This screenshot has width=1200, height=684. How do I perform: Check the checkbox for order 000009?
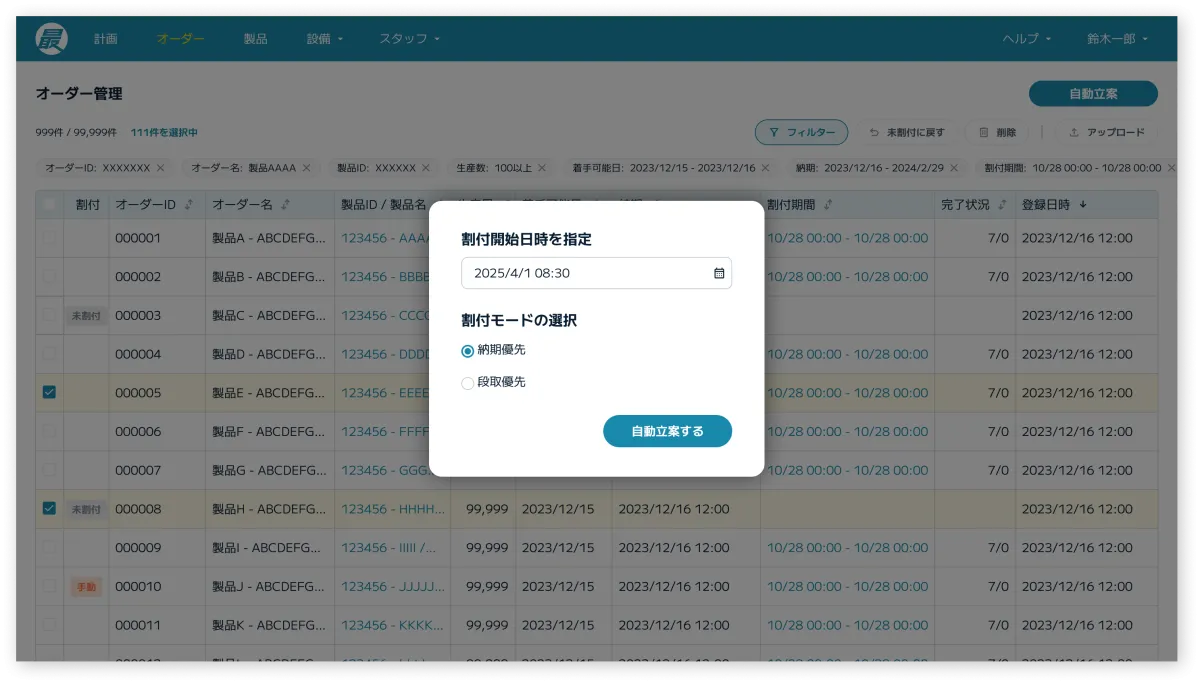(49, 548)
